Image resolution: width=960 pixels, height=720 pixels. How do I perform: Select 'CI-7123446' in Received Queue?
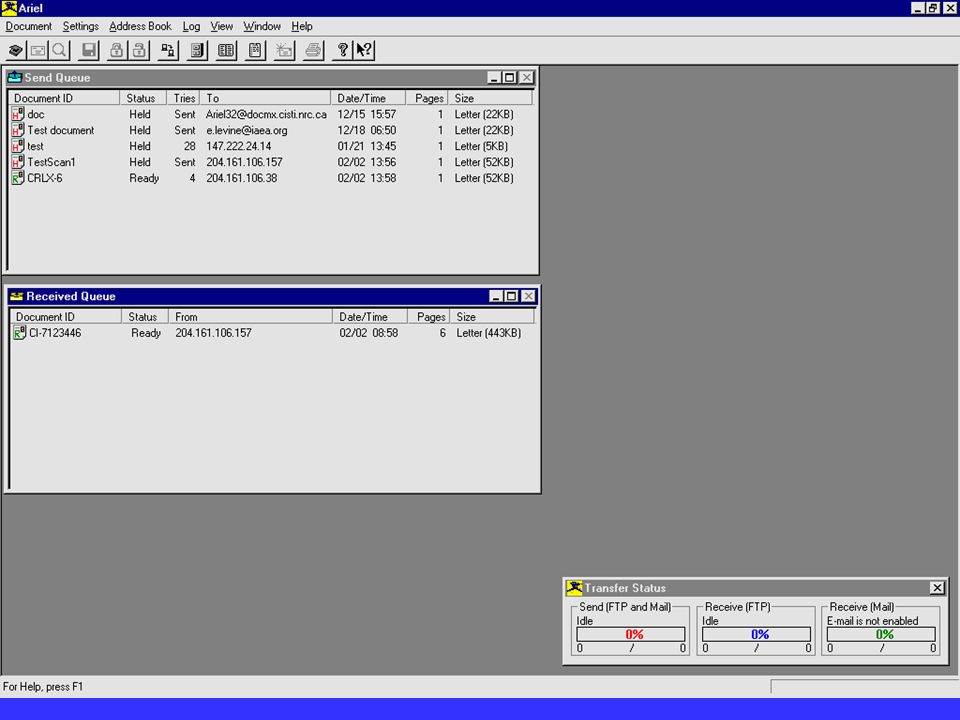pos(55,332)
